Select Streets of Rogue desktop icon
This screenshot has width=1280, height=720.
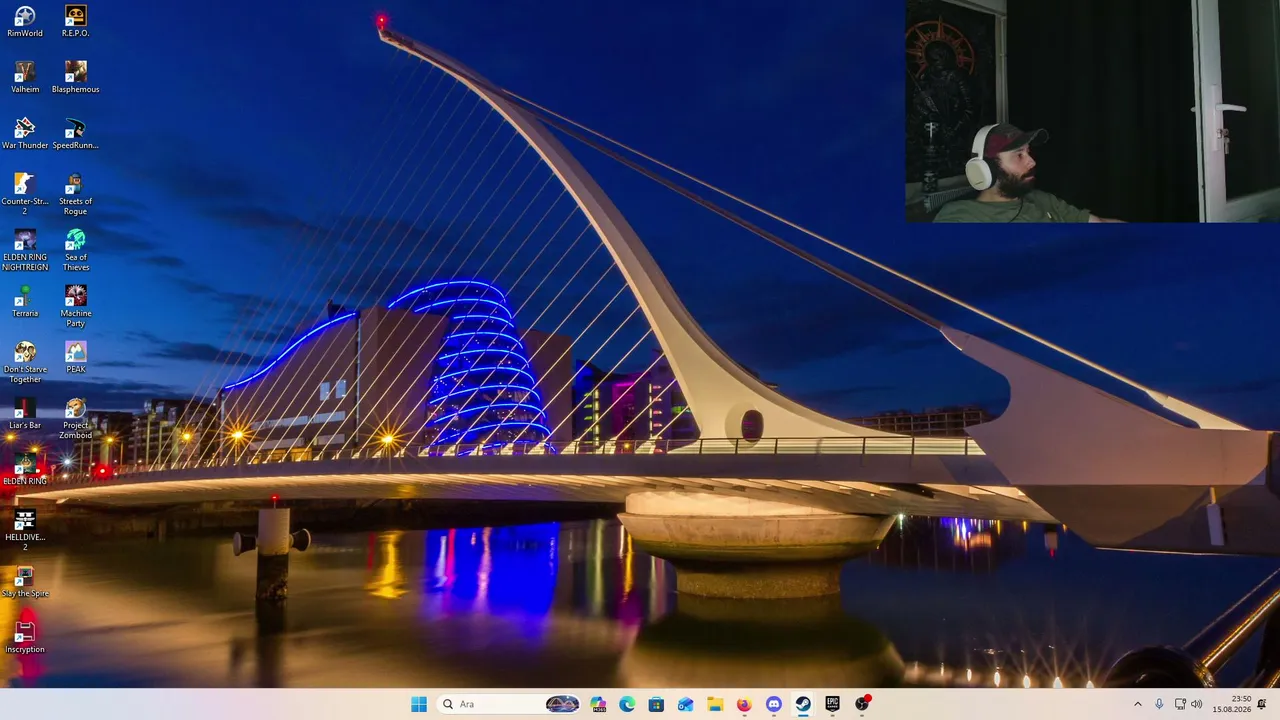[75, 194]
